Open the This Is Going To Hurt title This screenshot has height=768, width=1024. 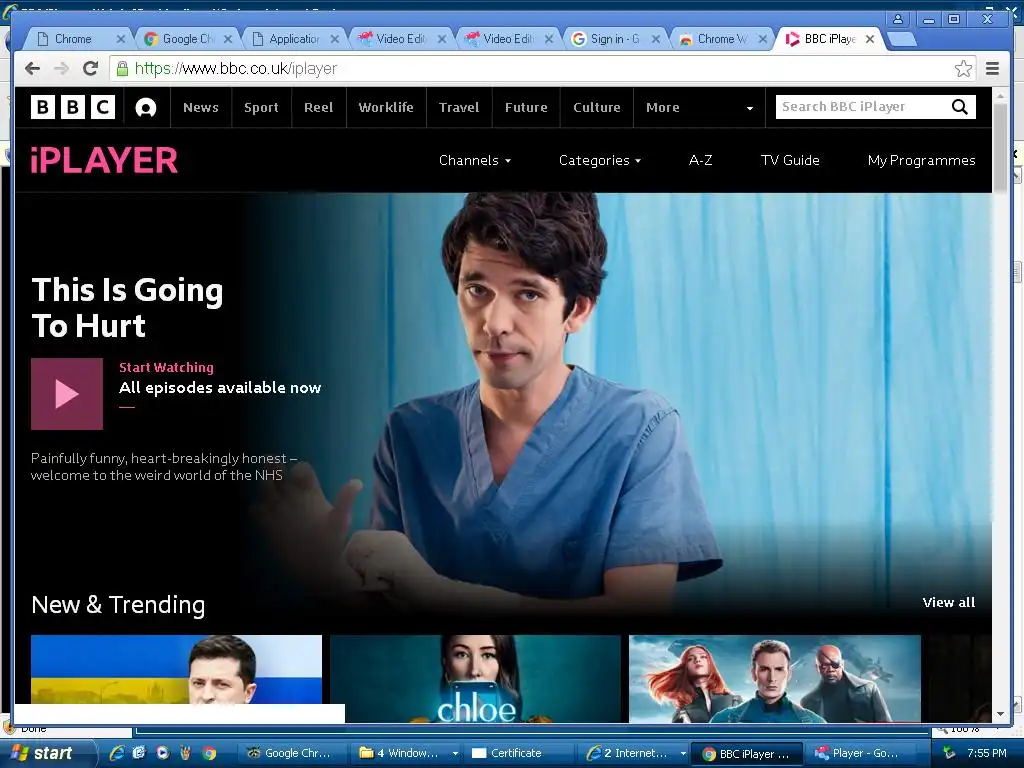click(127, 308)
